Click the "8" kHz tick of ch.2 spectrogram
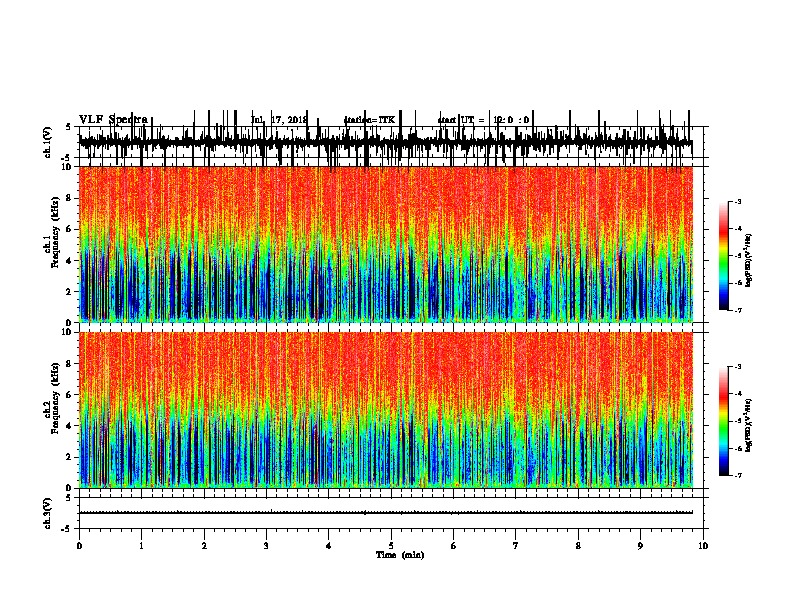The image size is (792, 612). (70, 364)
